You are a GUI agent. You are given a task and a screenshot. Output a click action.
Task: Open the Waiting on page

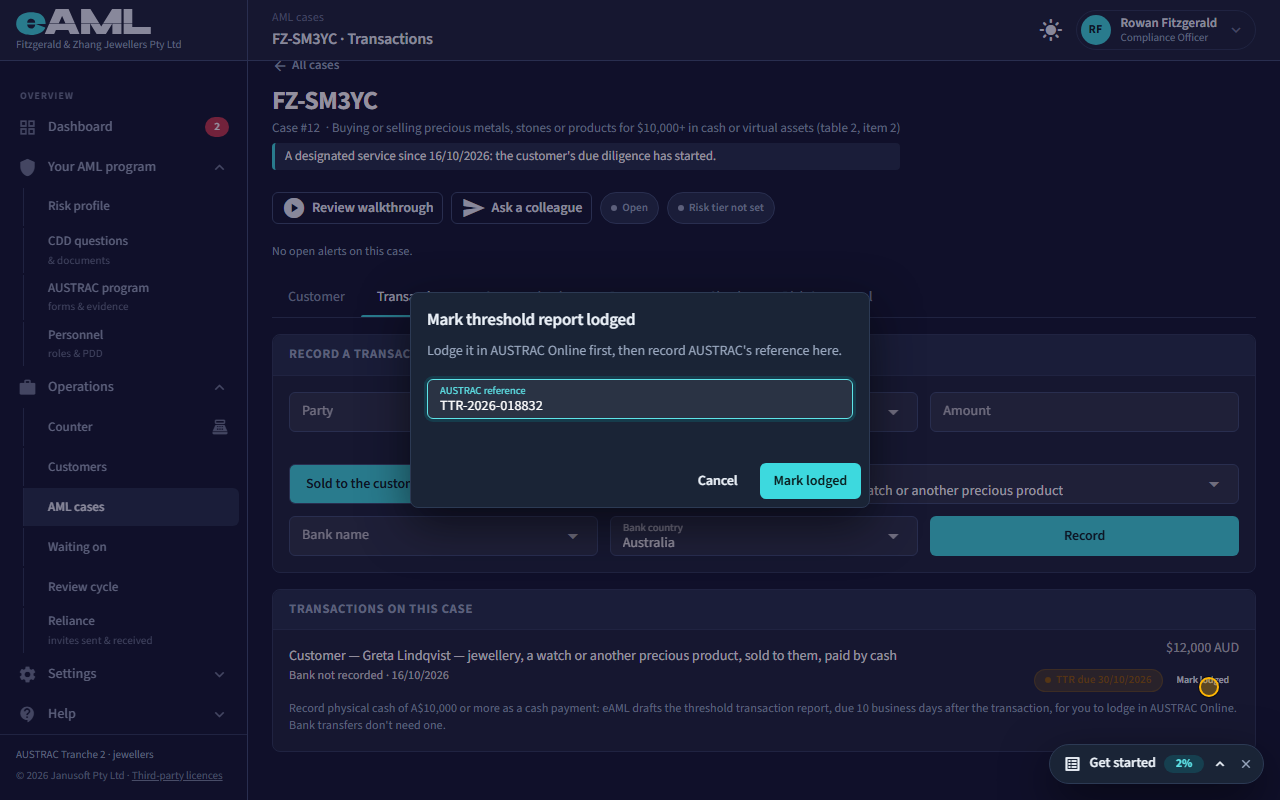coord(77,547)
